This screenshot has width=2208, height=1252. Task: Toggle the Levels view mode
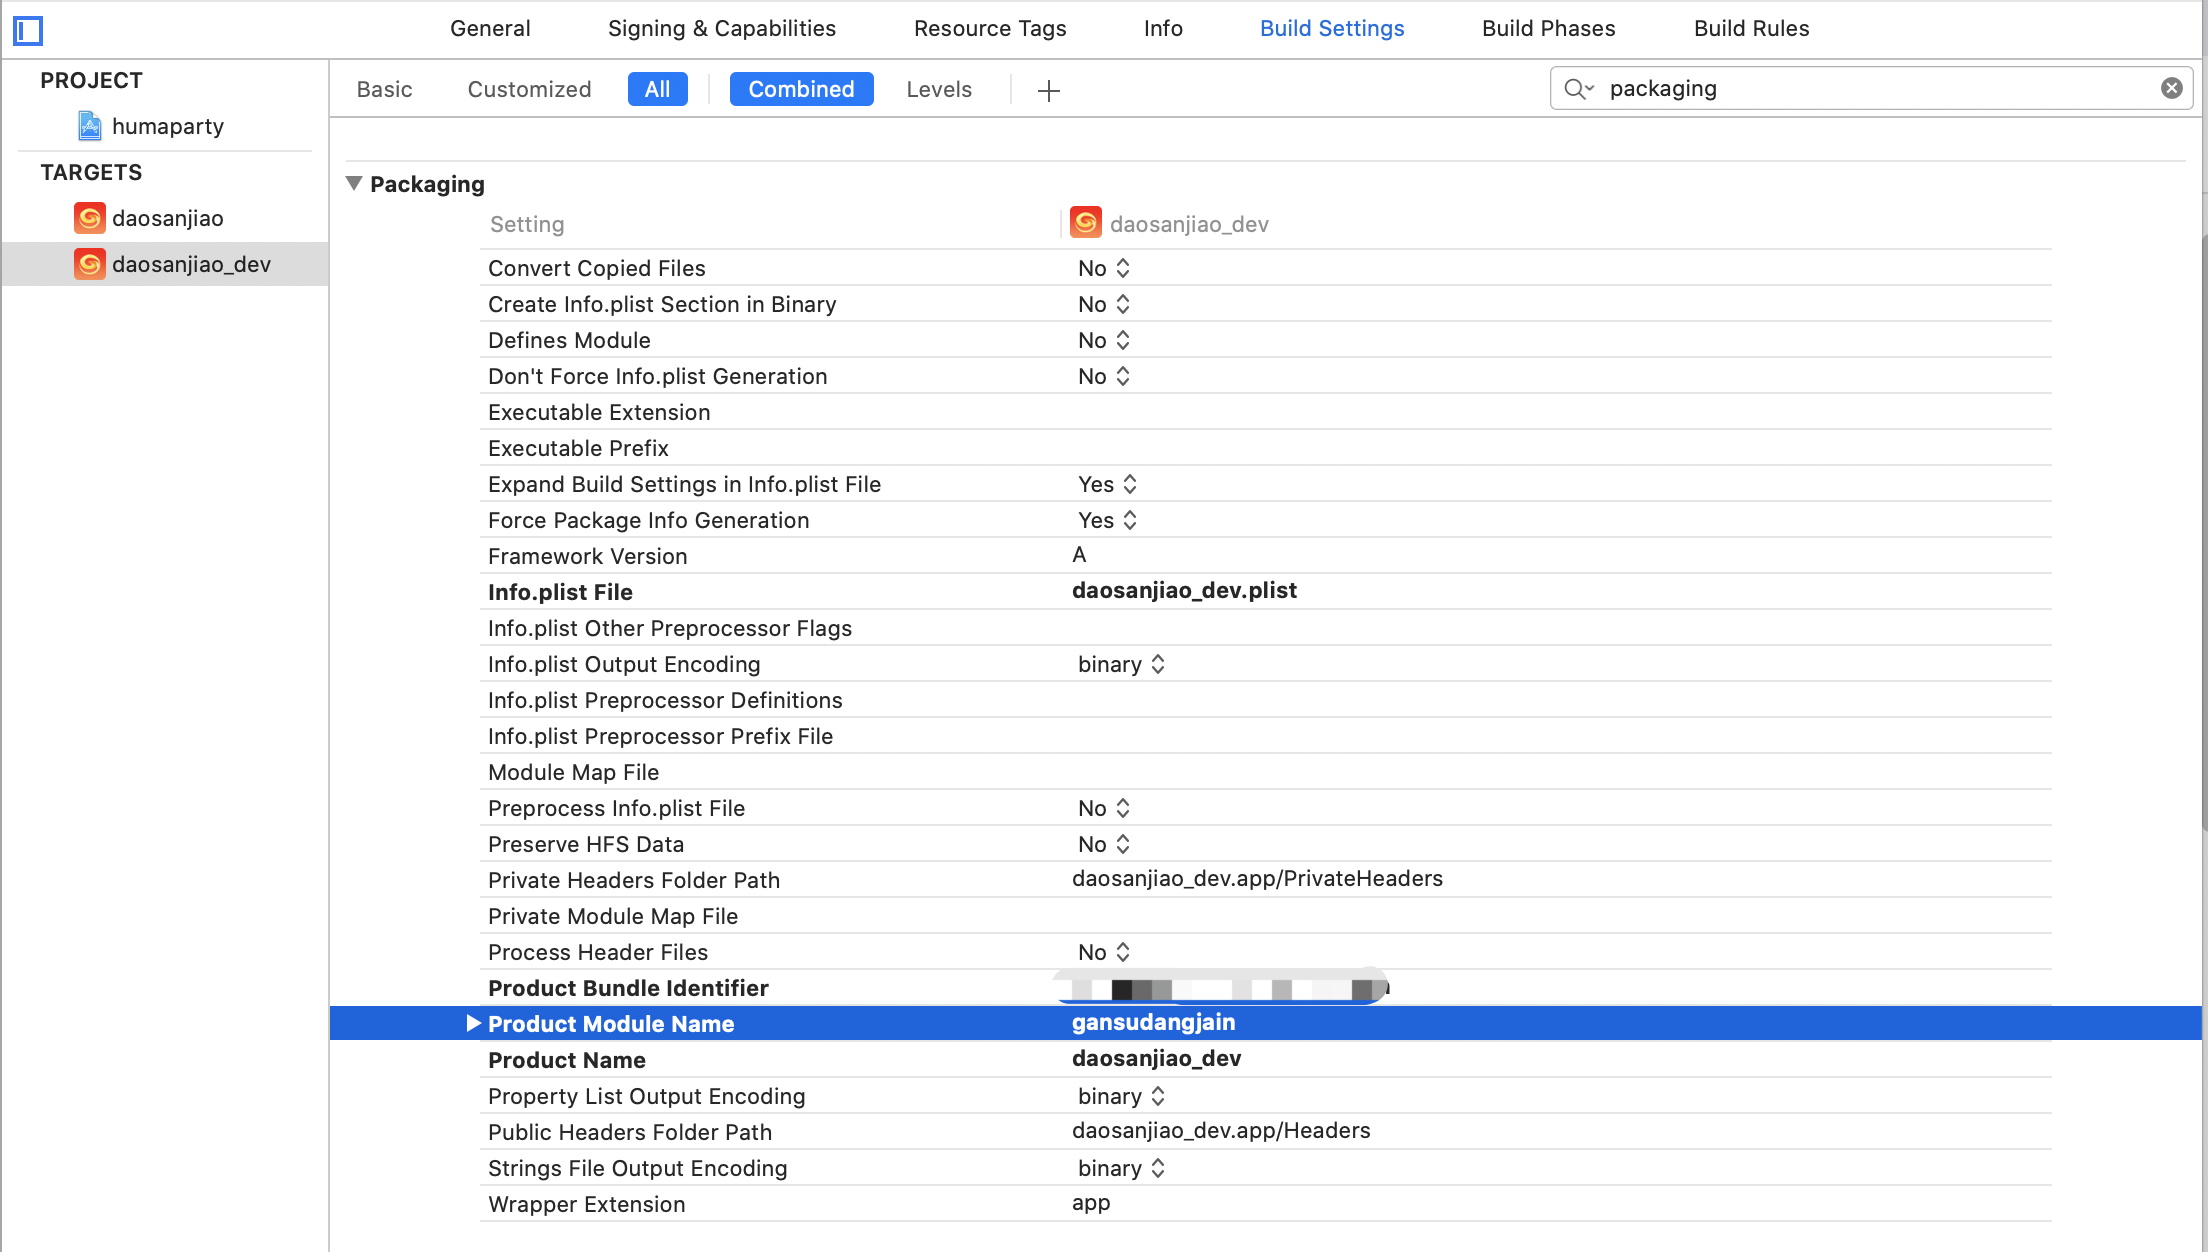click(938, 89)
